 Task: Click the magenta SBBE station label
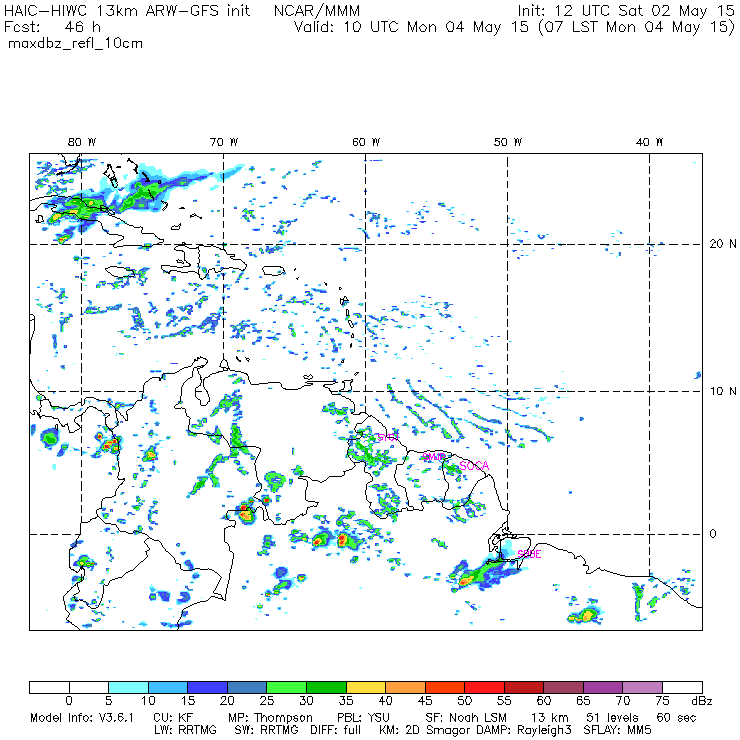point(529,554)
